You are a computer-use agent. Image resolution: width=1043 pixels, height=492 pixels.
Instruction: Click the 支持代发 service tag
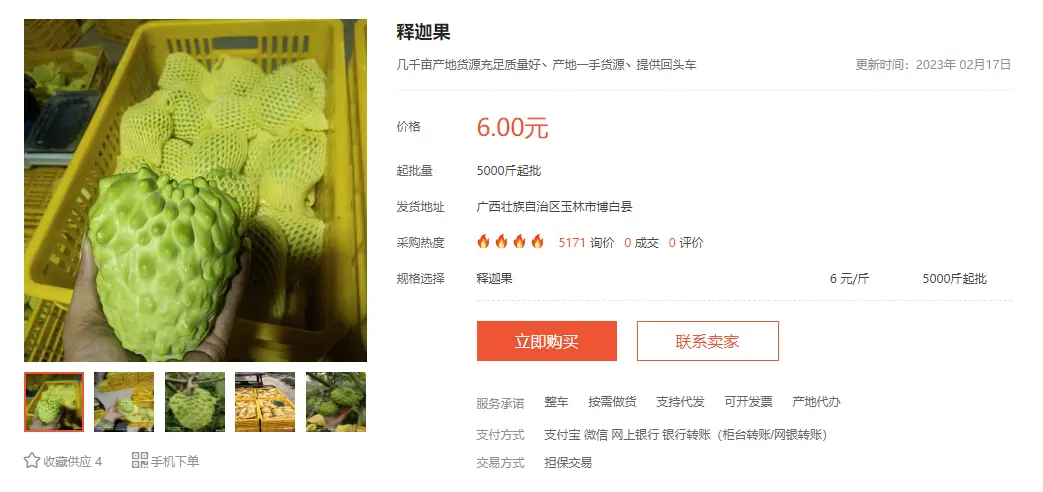[680, 402]
